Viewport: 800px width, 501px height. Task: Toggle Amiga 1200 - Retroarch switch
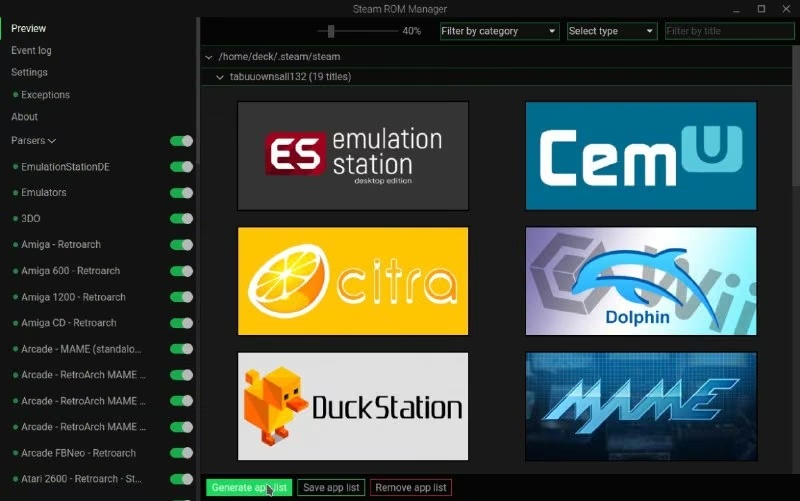pos(181,297)
